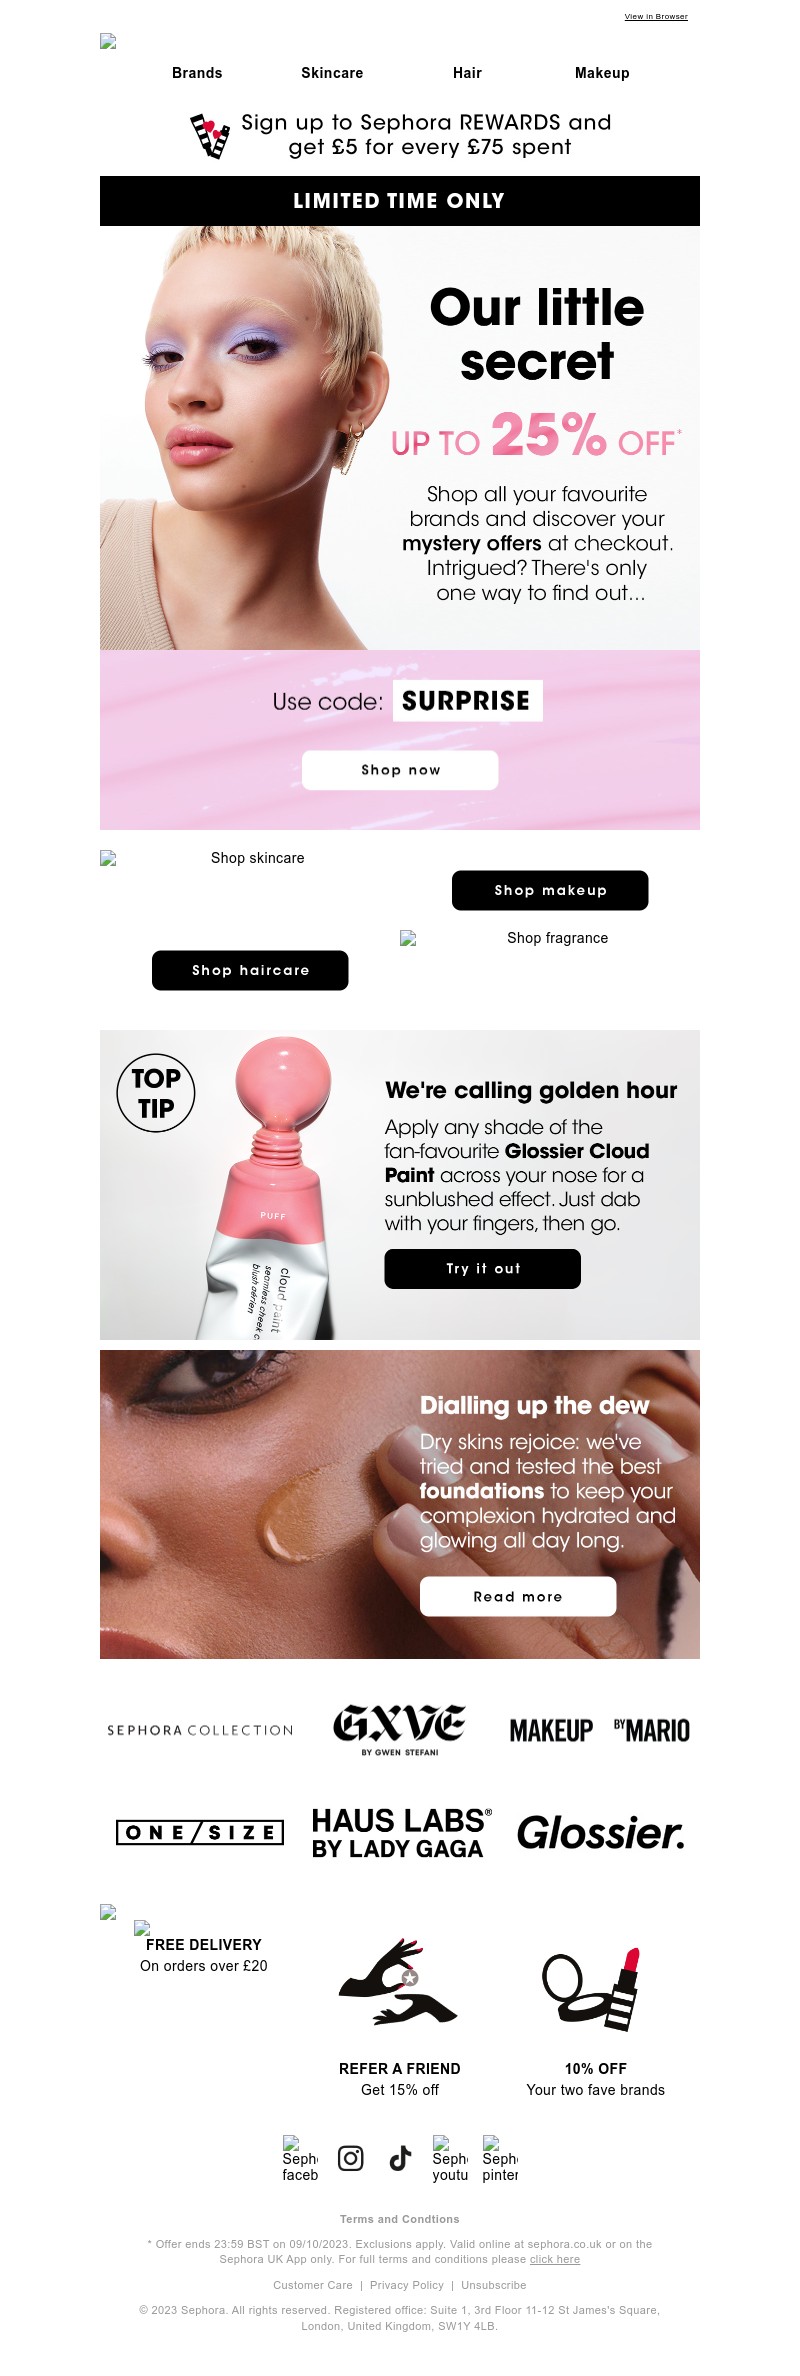Image resolution: width=800 pixels, height=2376 pixels.
Task: Click the Try it out button
Action: pos(482,1268)
